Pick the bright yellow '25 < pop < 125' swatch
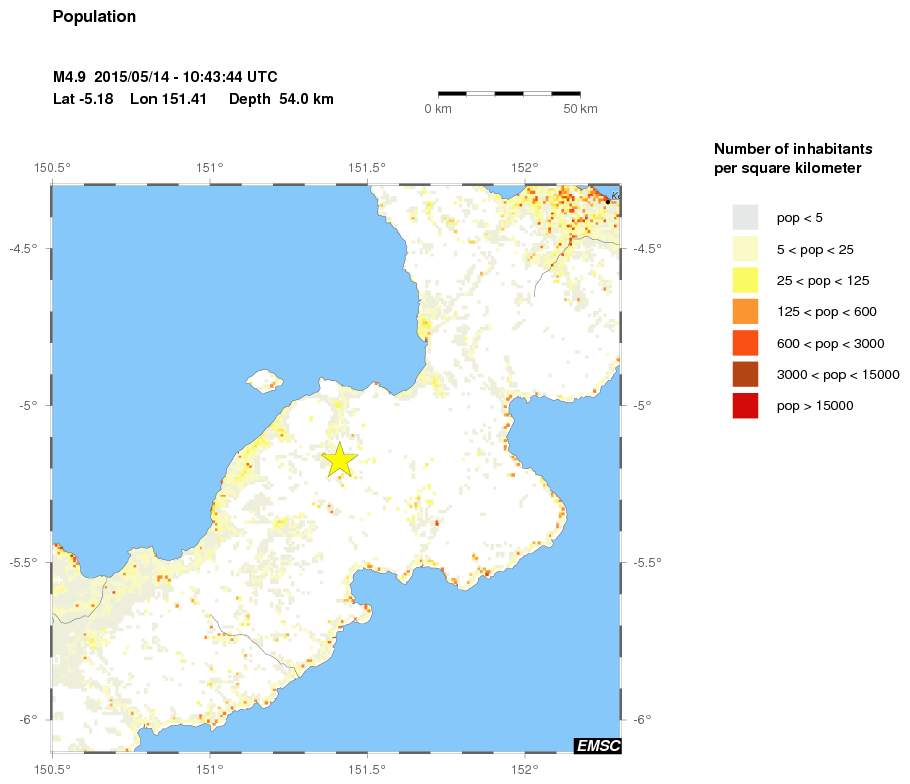This screenshot has width=910, height=784. tap(745, 280)
